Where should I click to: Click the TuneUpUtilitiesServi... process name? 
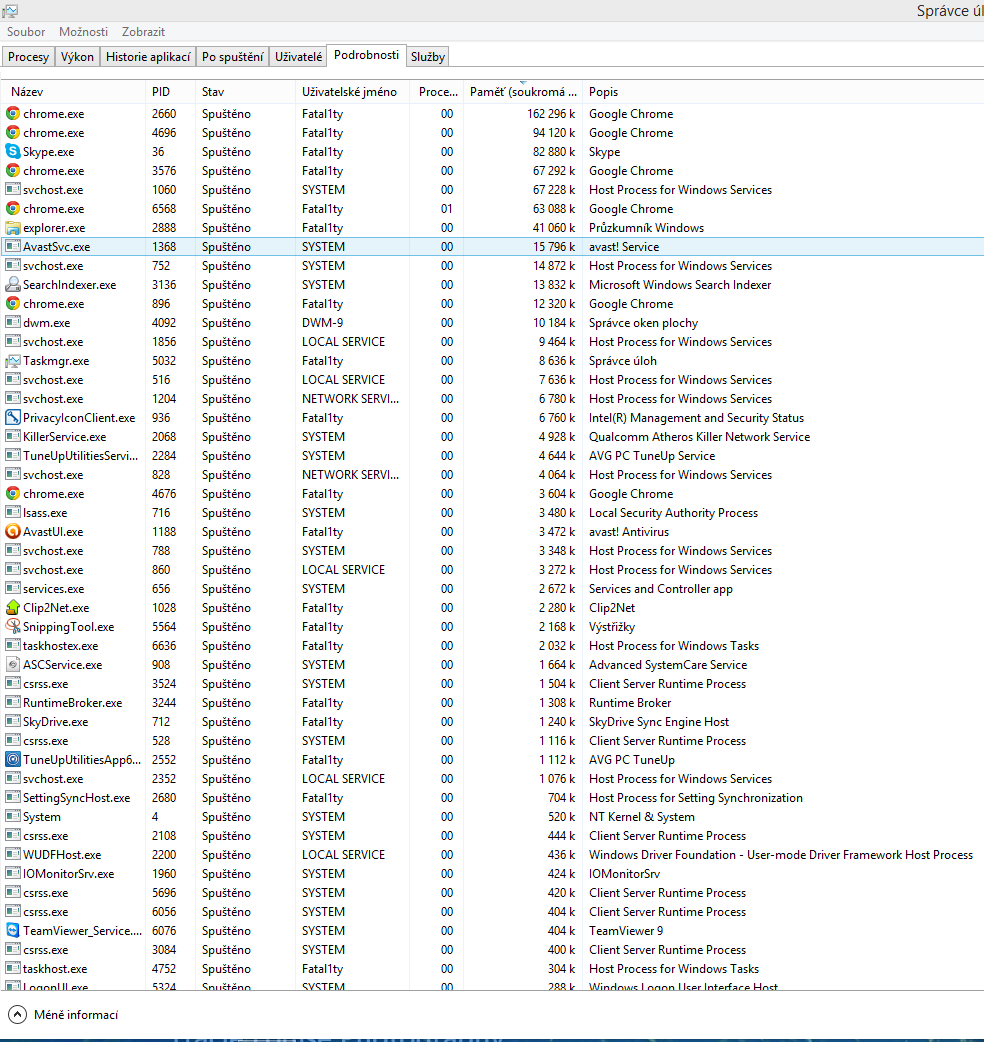click(80, 456)
